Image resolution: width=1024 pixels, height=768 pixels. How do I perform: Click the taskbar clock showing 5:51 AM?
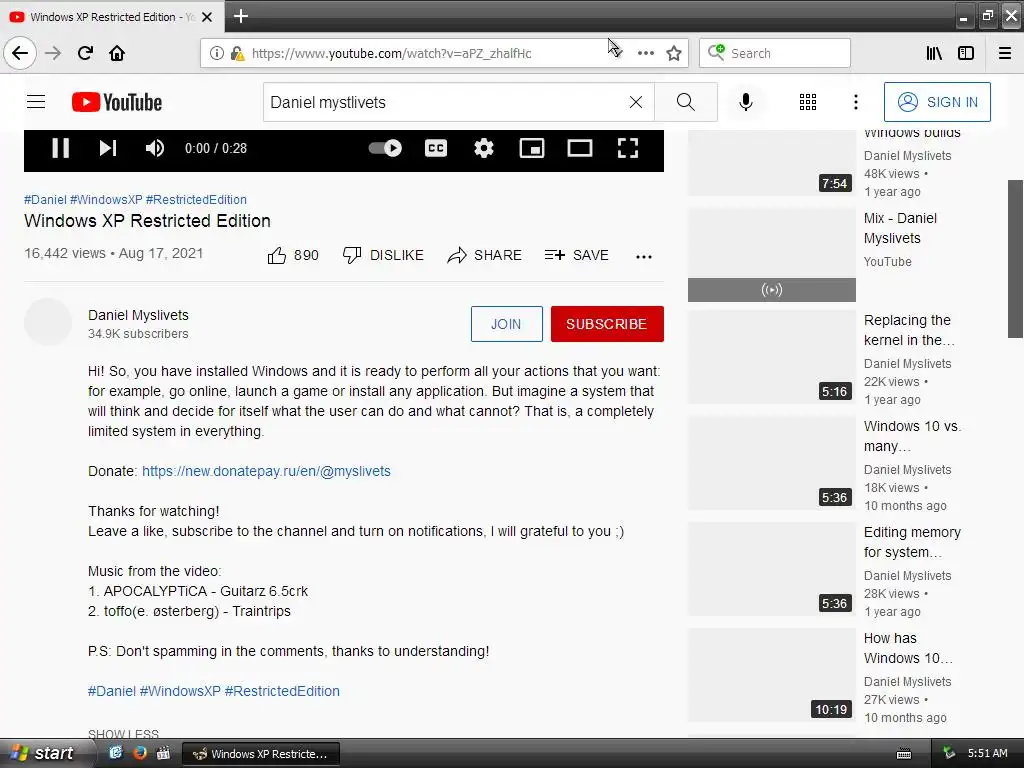(x=987, y=753)
